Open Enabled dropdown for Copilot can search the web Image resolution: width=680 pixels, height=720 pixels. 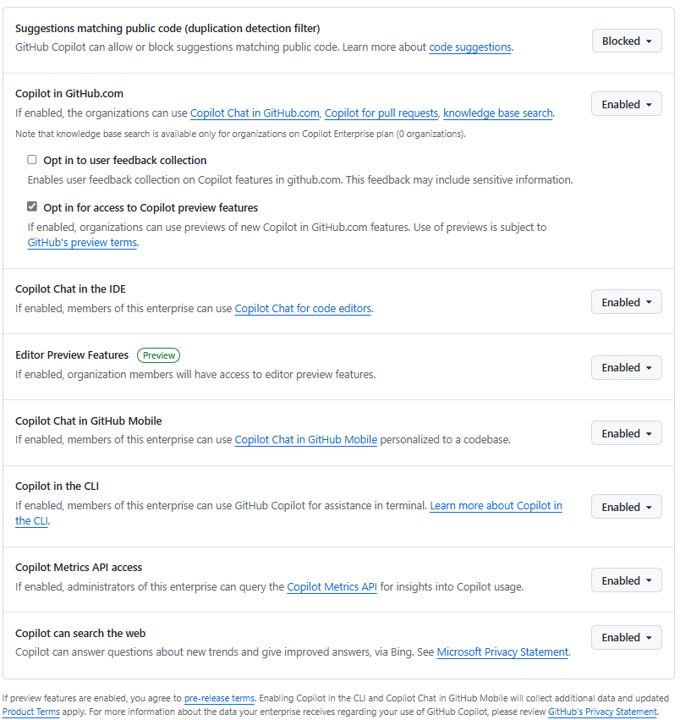pos(626,637)
